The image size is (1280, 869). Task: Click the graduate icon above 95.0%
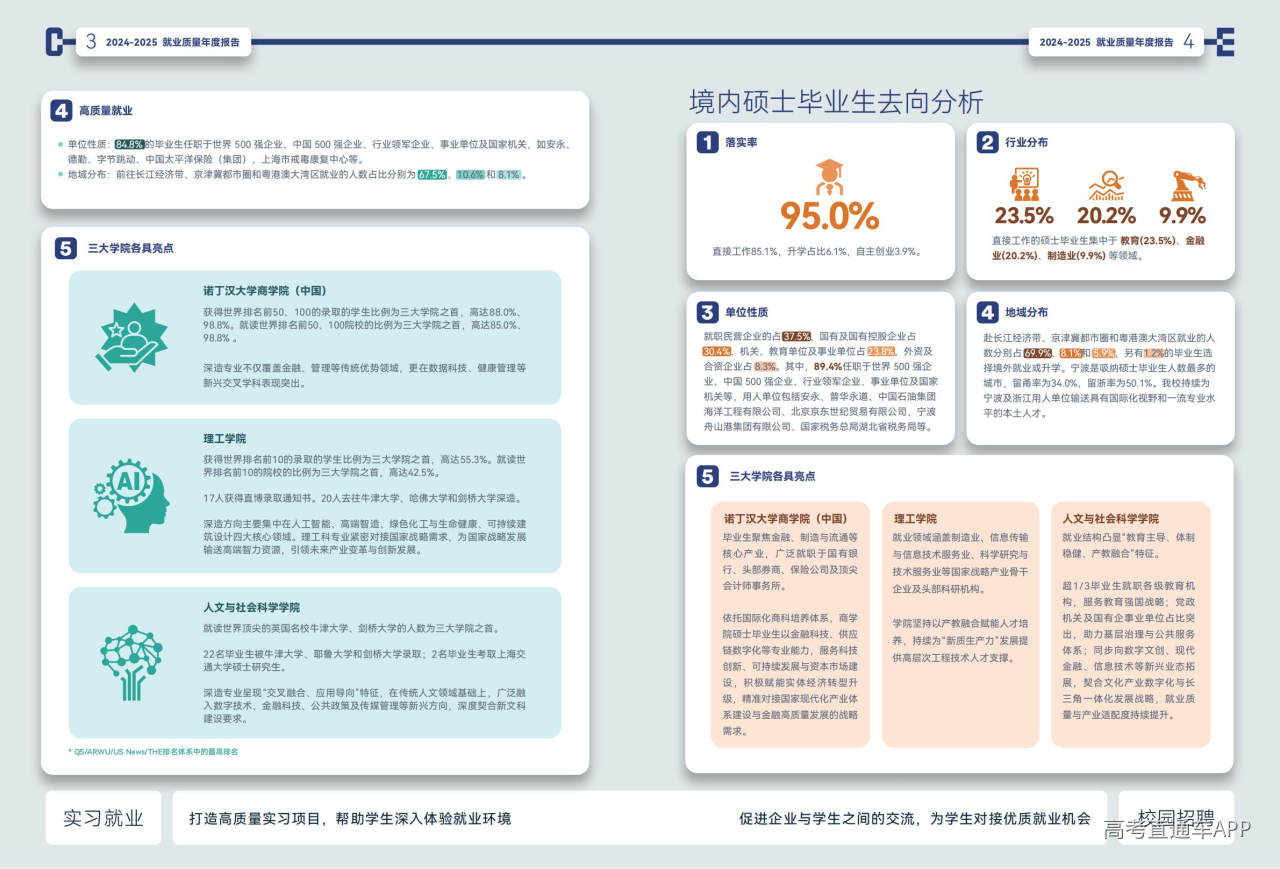click(x=829, y=177)
